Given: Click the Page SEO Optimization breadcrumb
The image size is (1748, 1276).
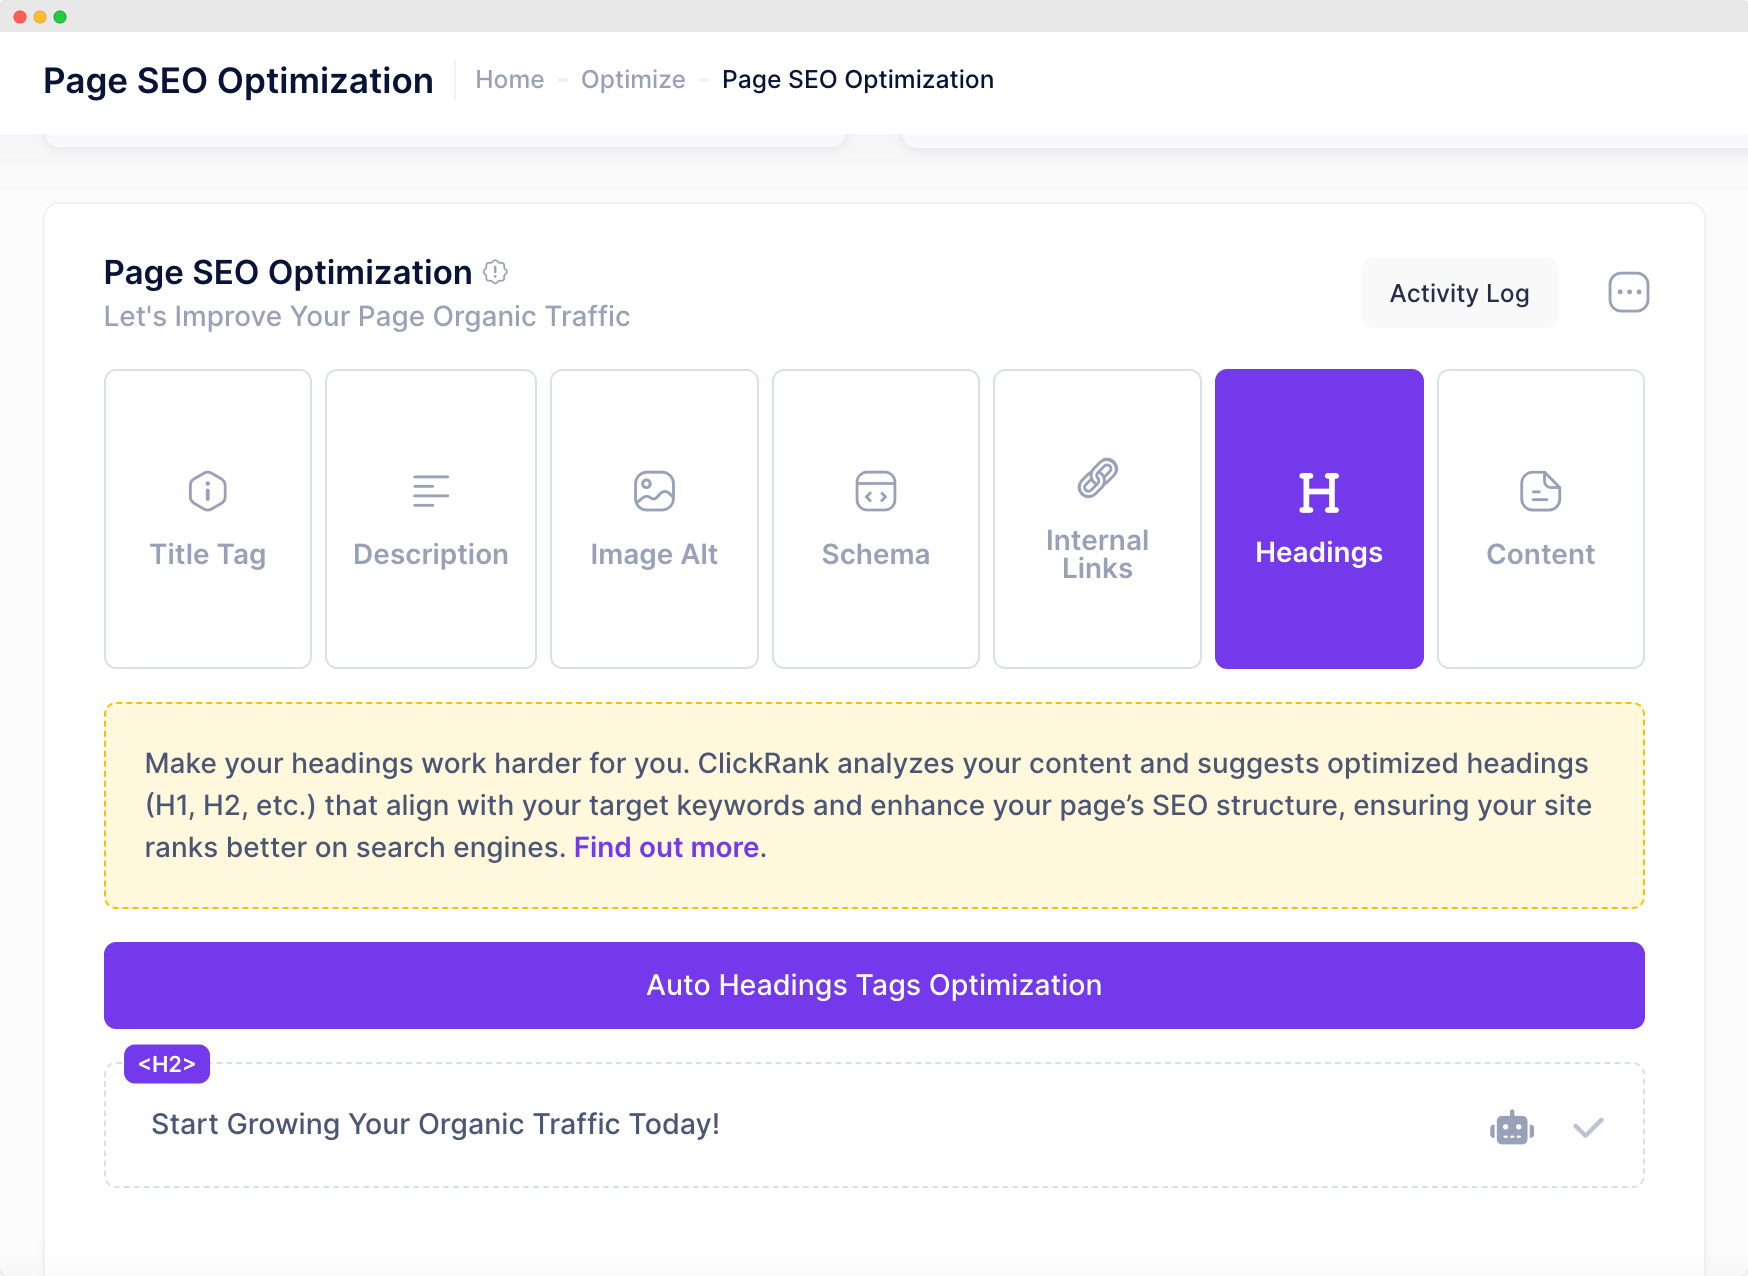Looking at the screenshot, I should tap(858, 80).
